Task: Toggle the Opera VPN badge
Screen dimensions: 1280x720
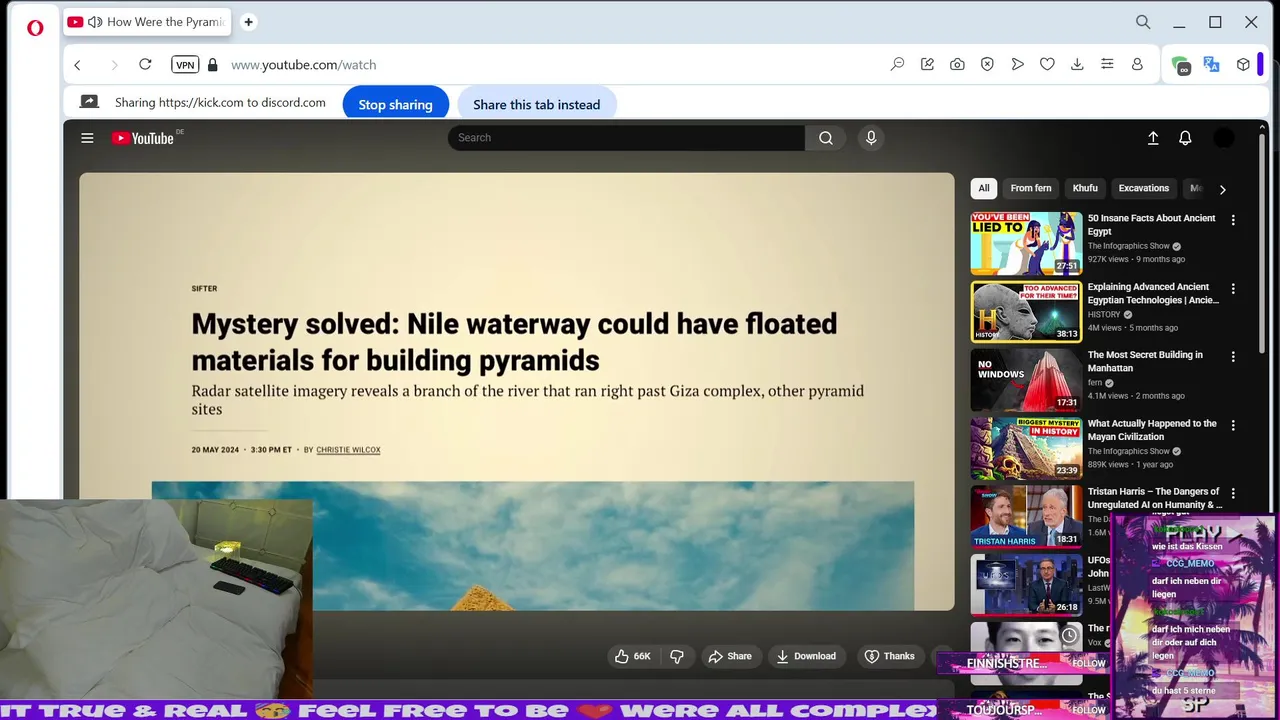Action: [x=185, y=64]
